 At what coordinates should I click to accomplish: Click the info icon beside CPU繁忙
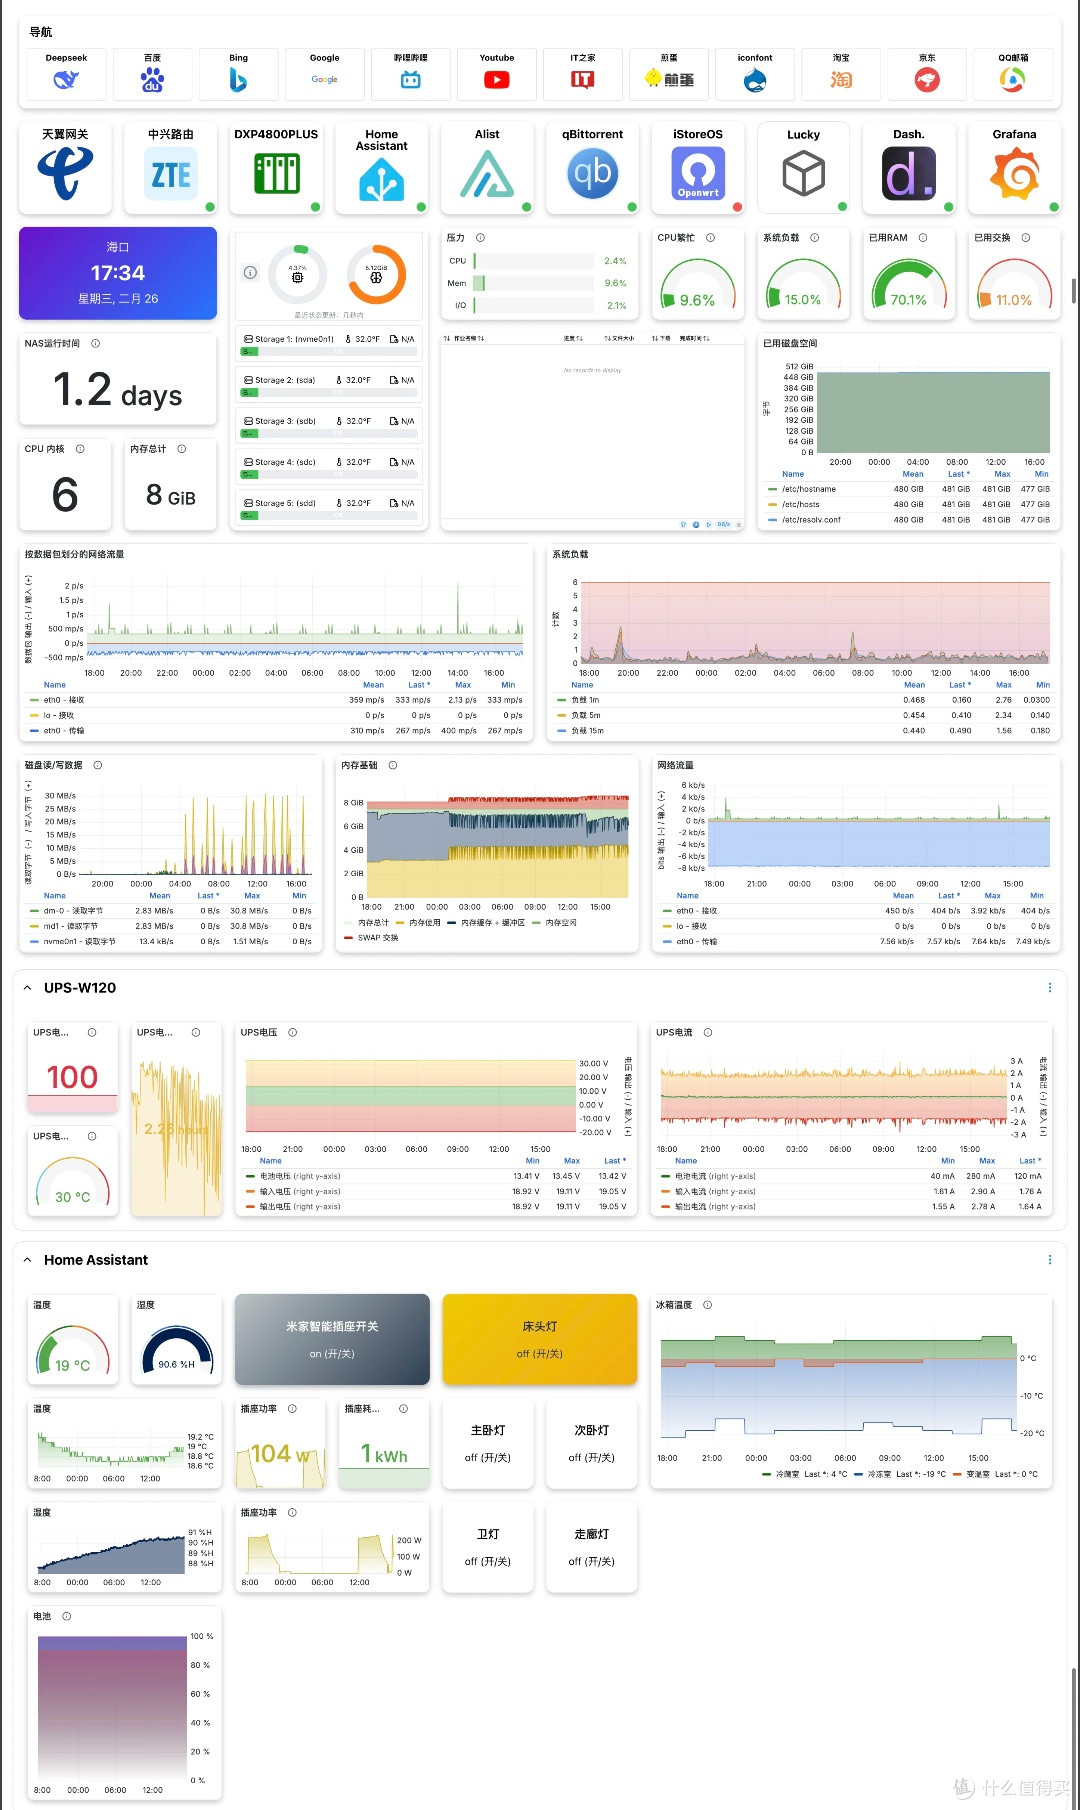(x=710, y=238)
